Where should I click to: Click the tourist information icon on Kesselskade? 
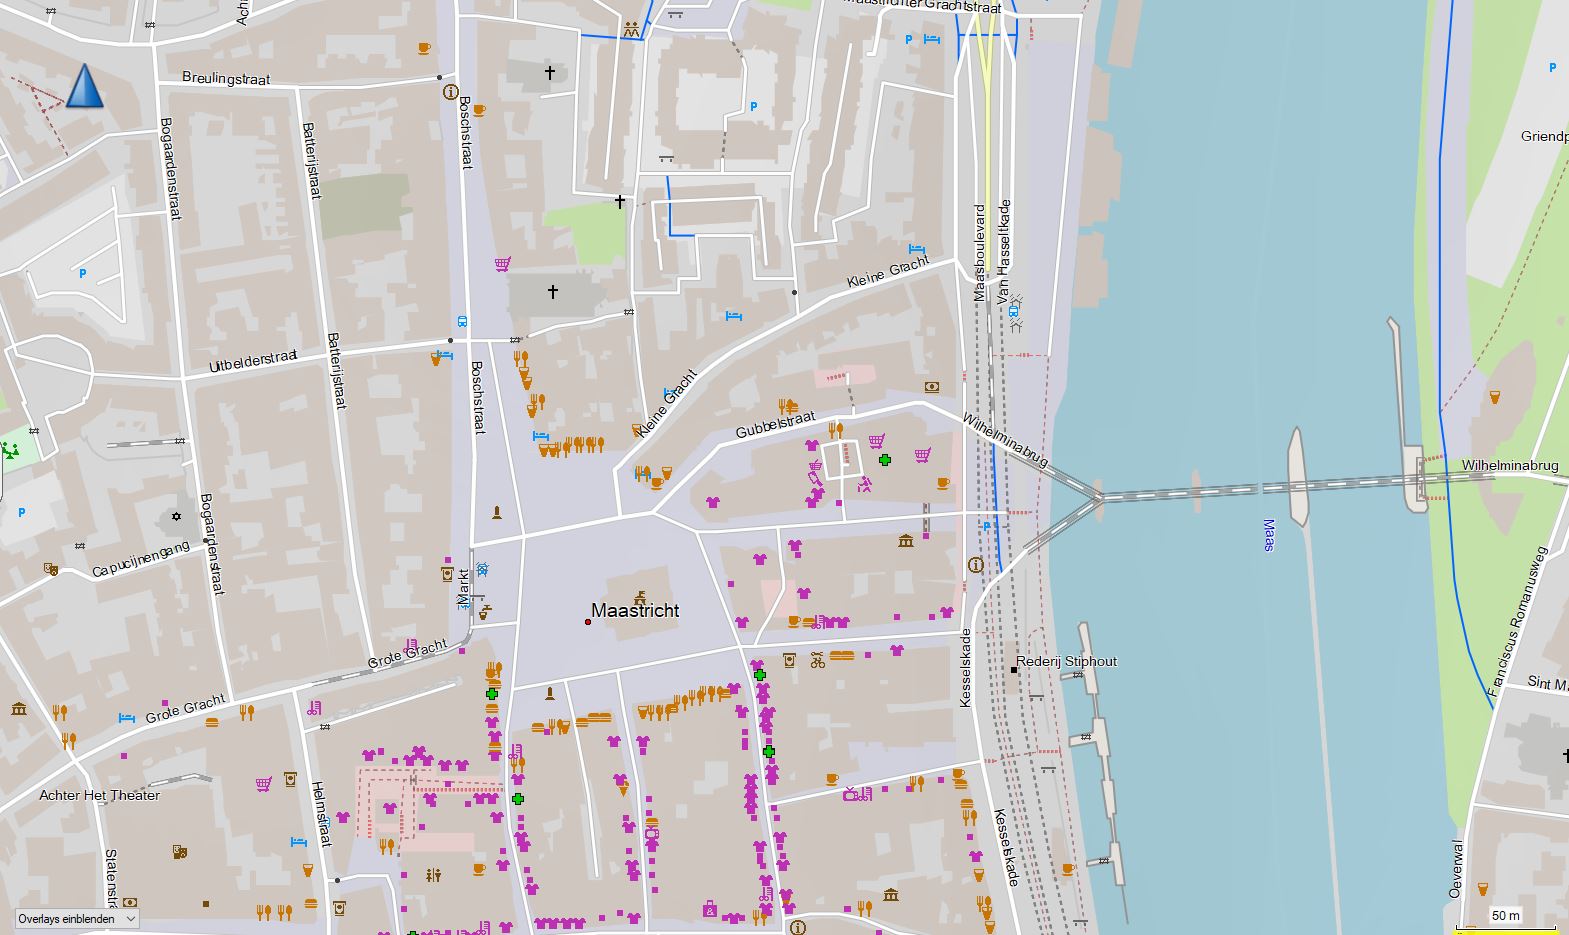976,565
